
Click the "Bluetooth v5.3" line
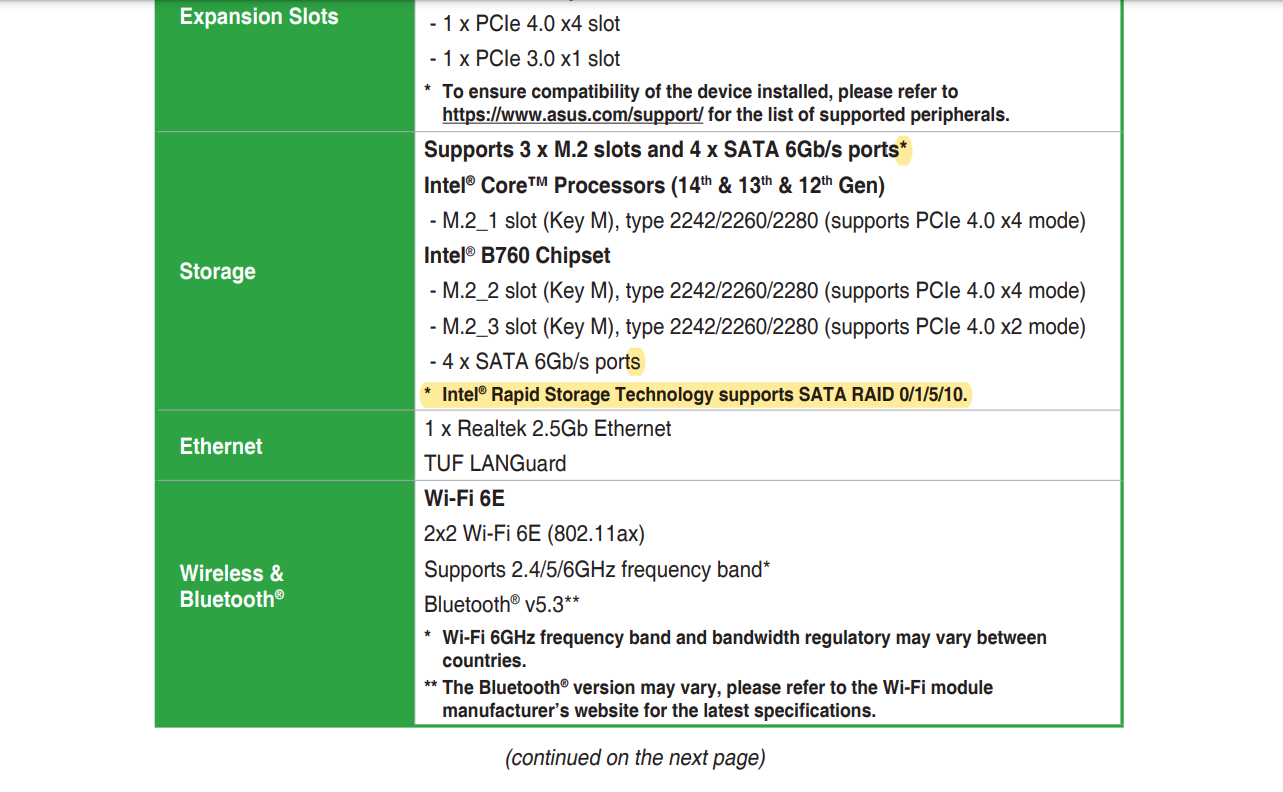(x=502, y=604)
